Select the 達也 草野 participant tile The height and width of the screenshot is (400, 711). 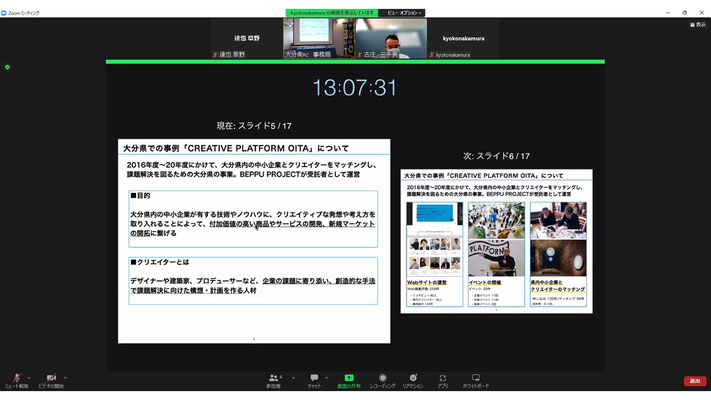click(247, 39)
